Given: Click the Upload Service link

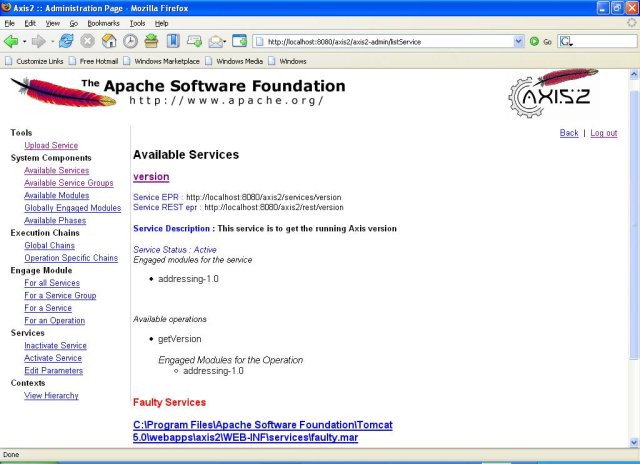Looking at the screenshot, I should click(51, 145).
